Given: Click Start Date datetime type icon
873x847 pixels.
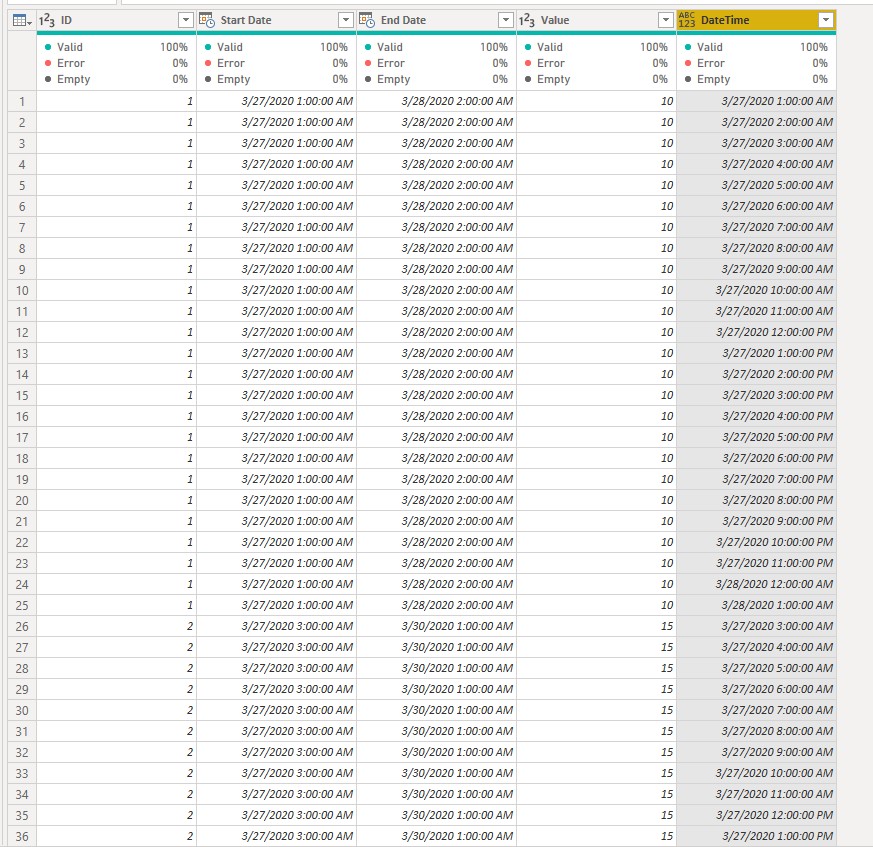Looking at the screenshot, I should click(x=207, y=21).
